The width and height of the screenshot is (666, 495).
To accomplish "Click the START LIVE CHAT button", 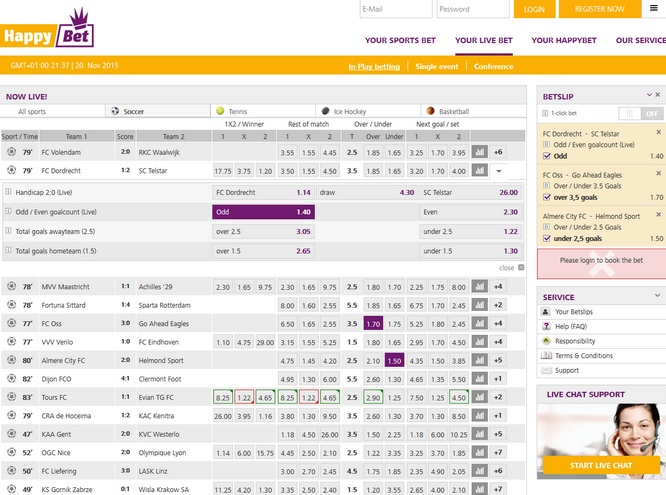I will pyautogui.click(x=601, y=465).
